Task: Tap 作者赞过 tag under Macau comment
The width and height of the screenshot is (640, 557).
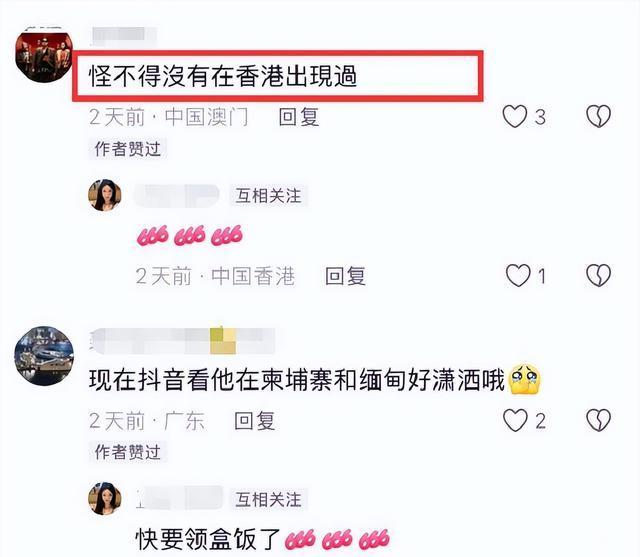Action: (128, 149)
